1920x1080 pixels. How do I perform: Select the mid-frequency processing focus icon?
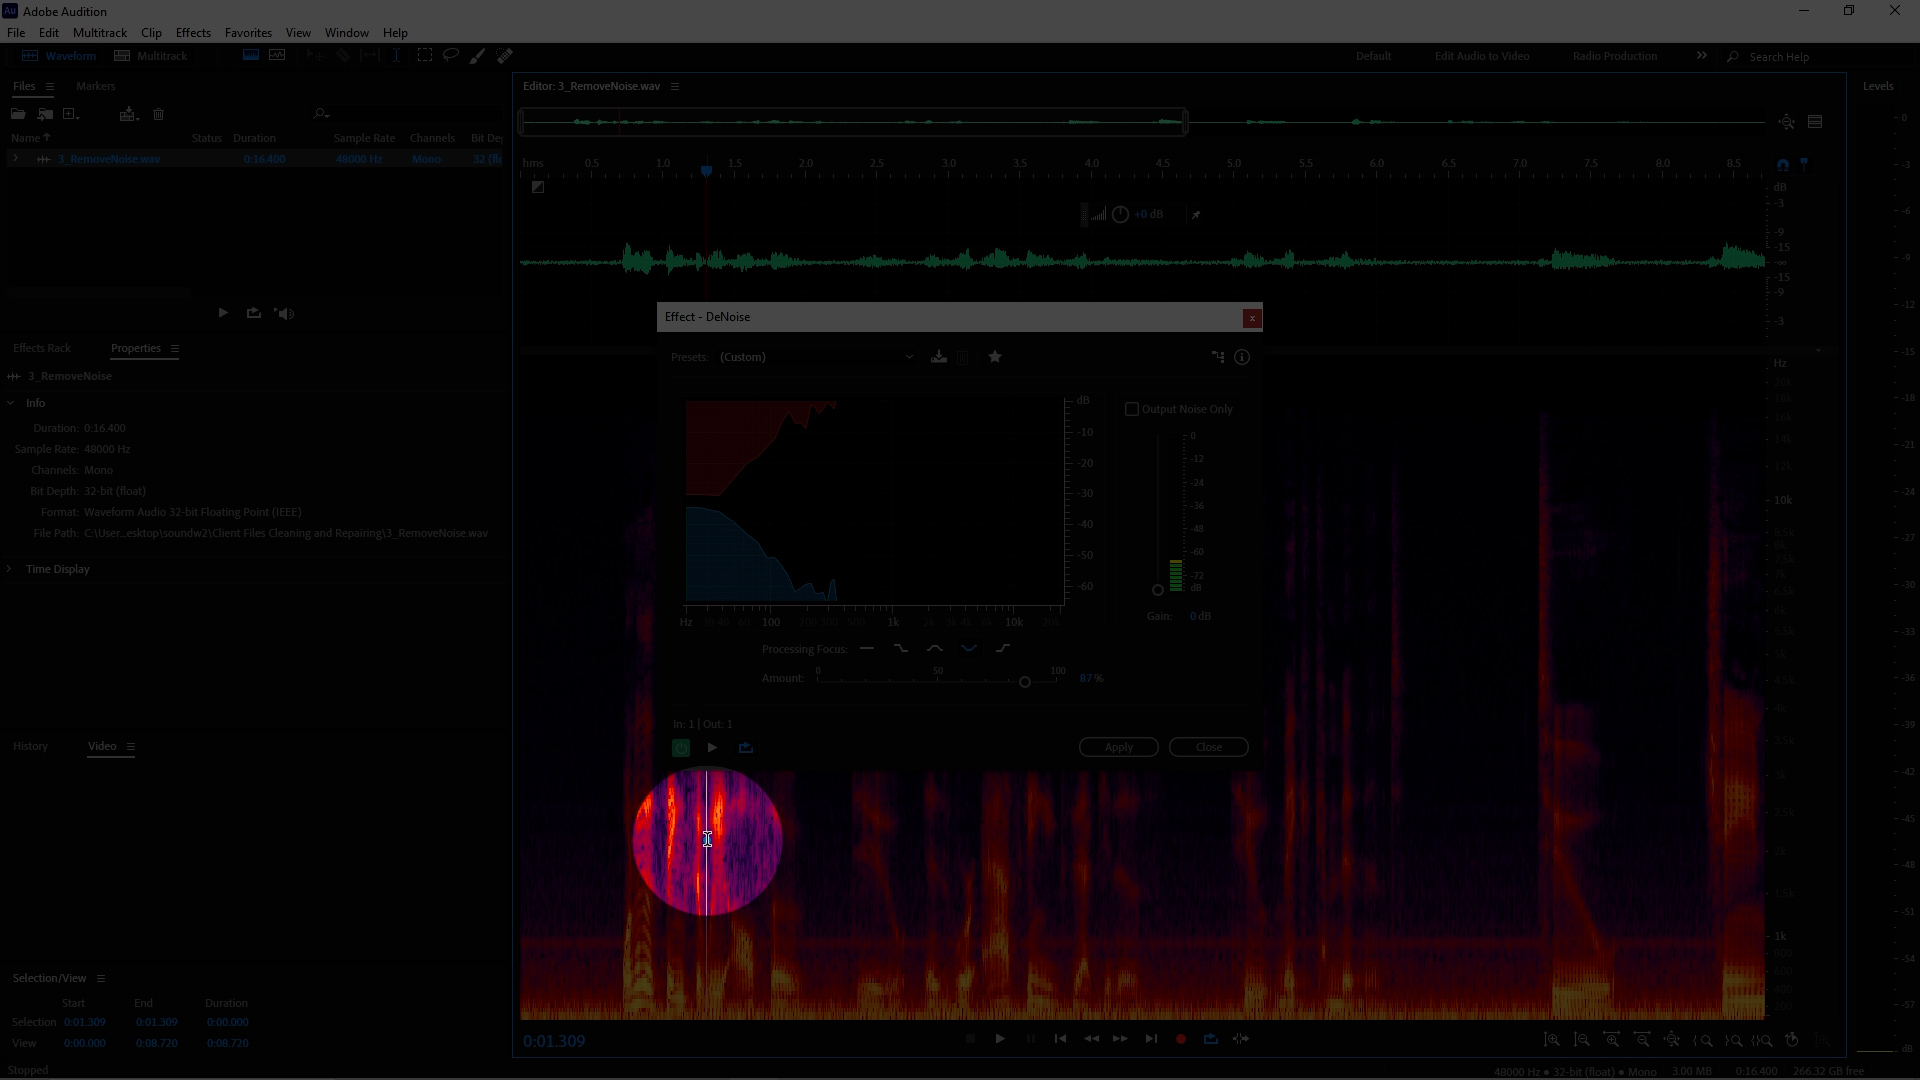(x=935, y=649)
